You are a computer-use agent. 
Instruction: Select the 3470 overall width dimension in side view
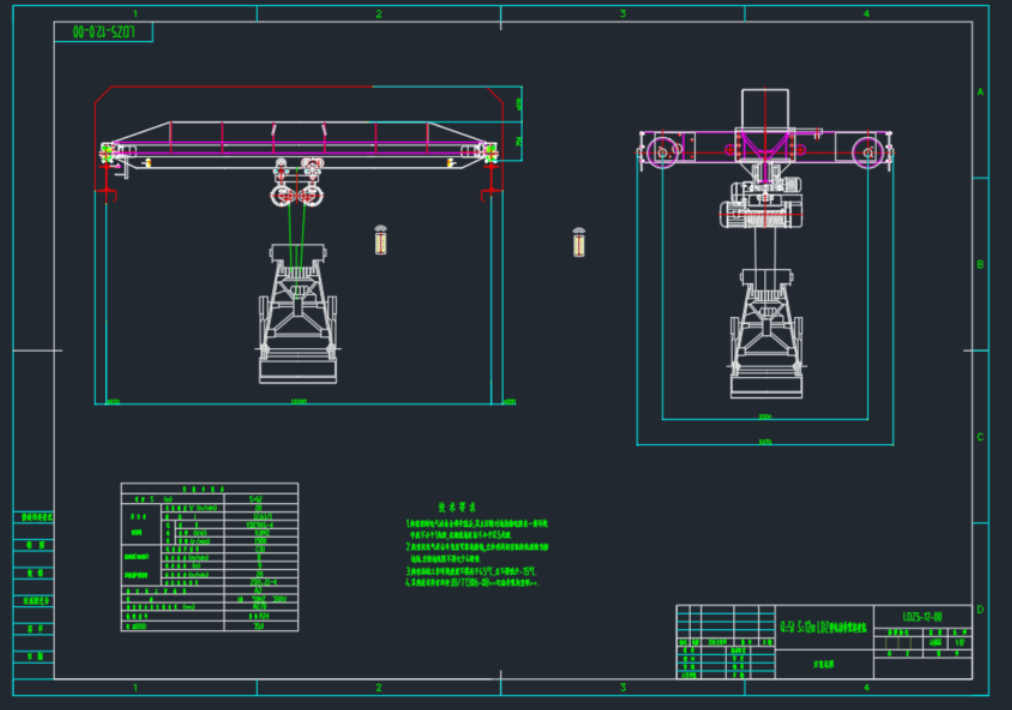[765, 442]
